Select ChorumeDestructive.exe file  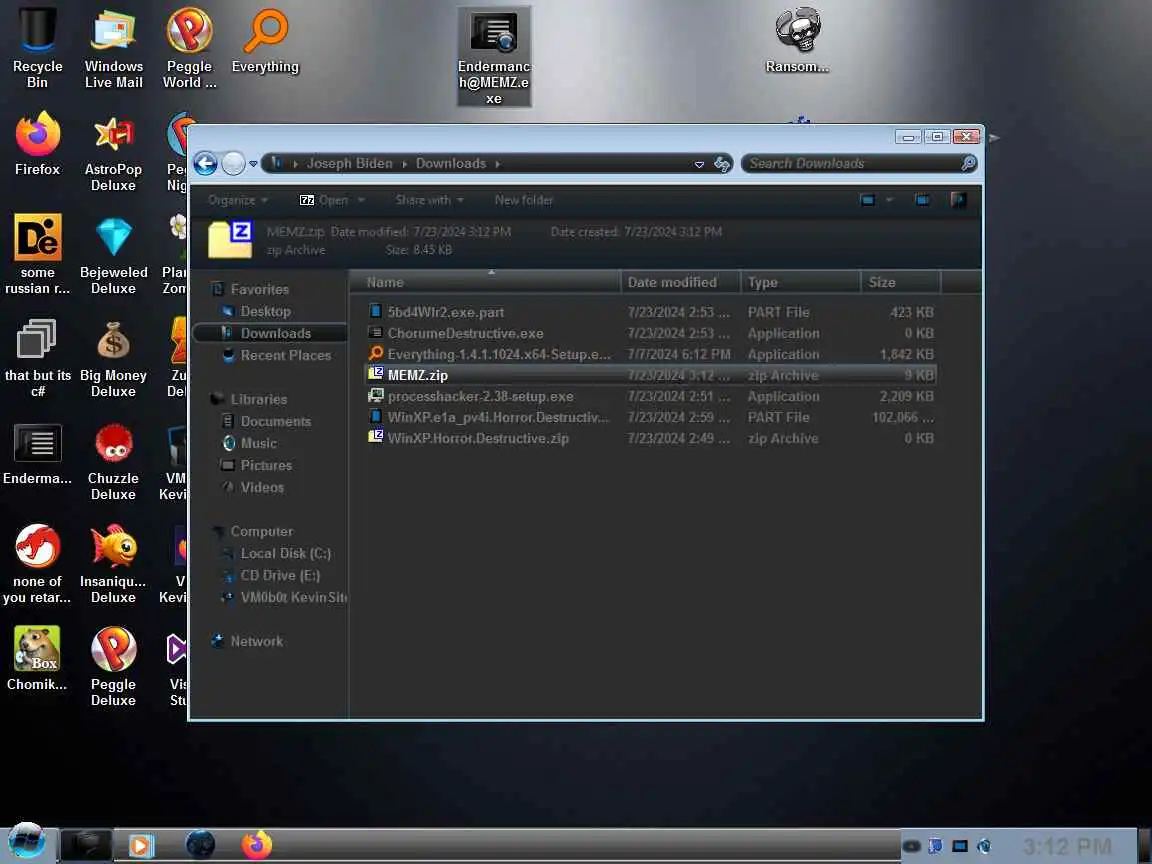pyautogui.click(x=651, y=334)
